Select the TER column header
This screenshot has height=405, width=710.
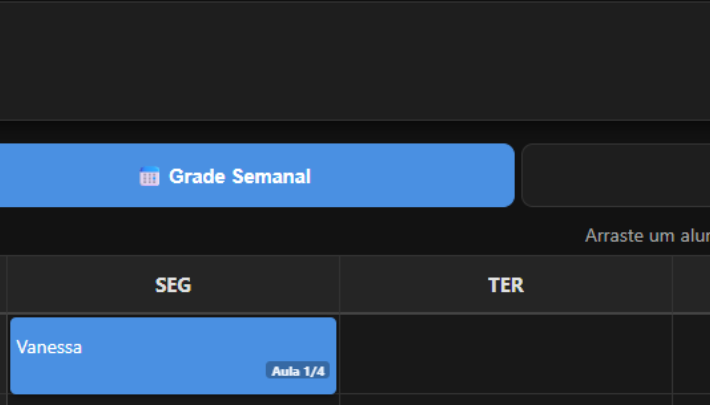[x=505, y=285]
